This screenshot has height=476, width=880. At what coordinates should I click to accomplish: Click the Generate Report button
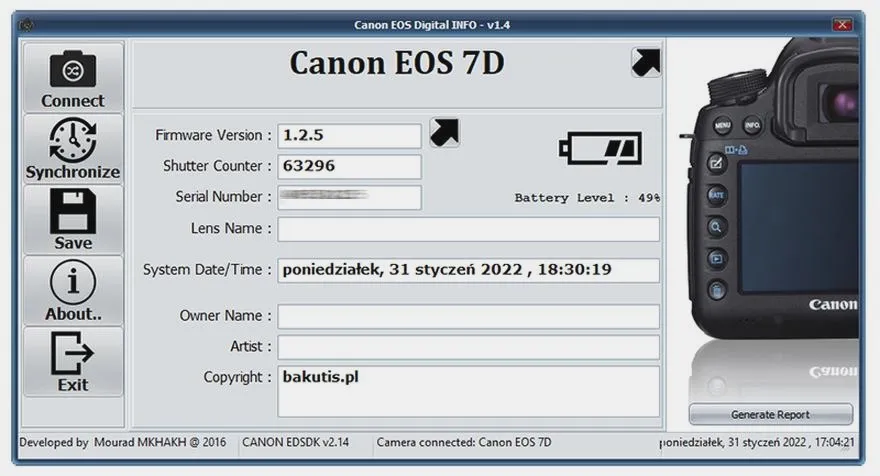click(x=771, y=414)
